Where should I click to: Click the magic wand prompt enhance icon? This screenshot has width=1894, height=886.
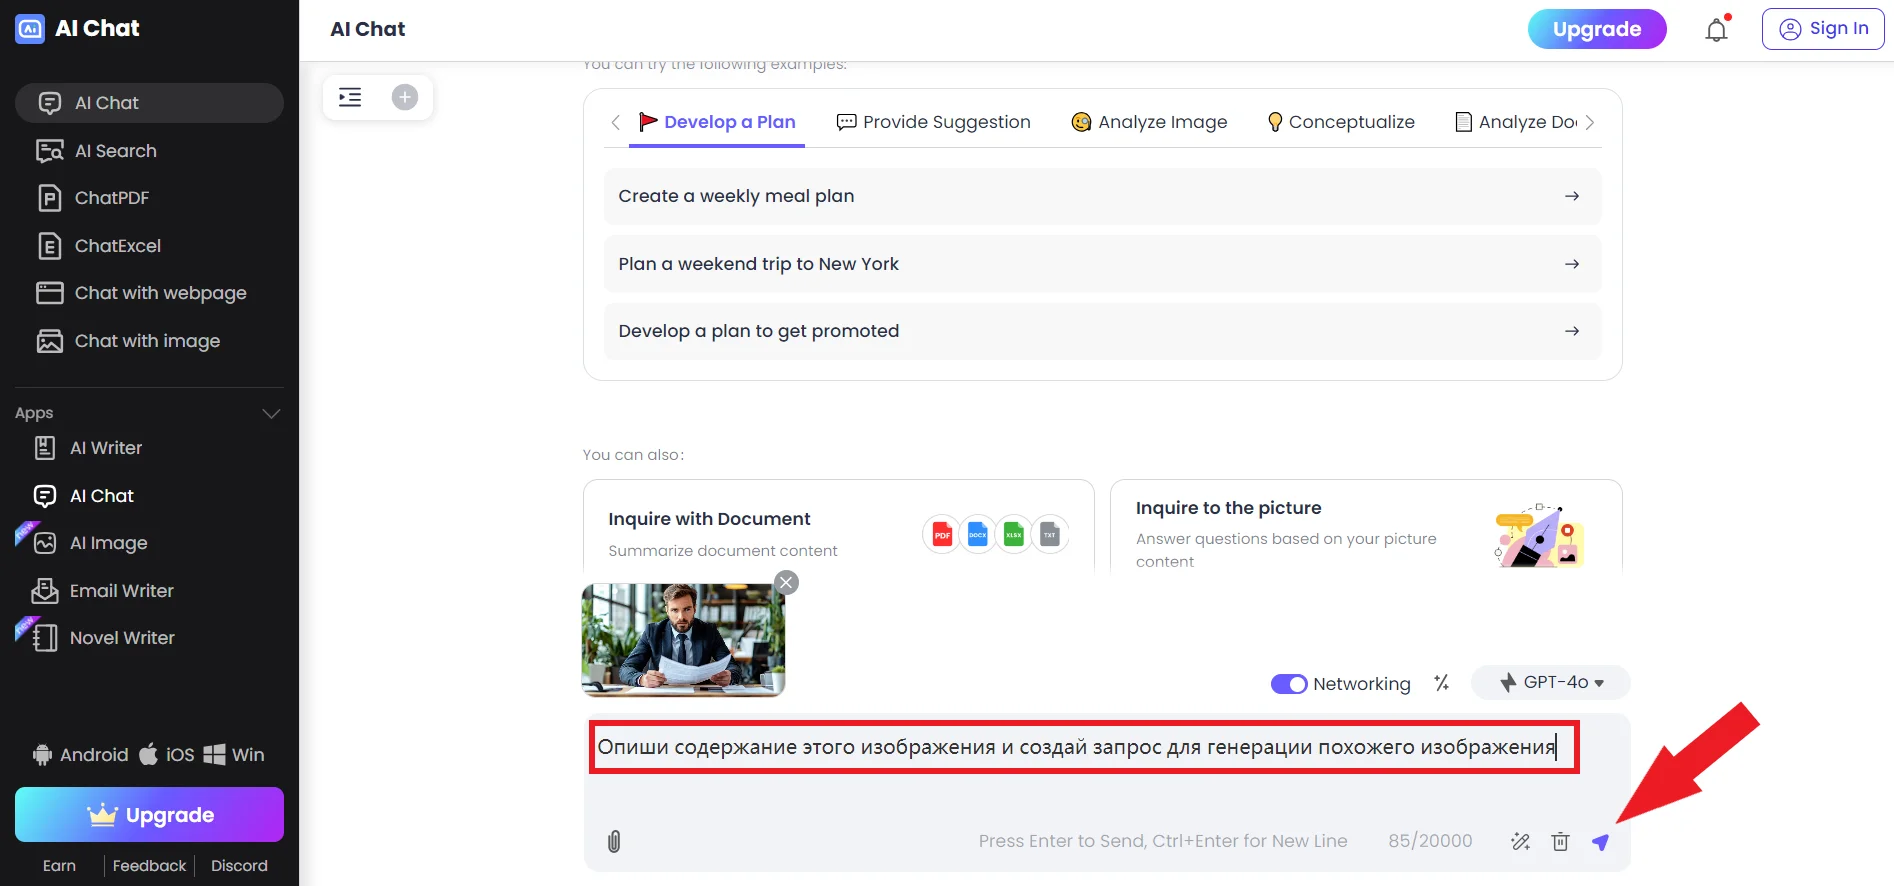click(x=1520, y=842)
